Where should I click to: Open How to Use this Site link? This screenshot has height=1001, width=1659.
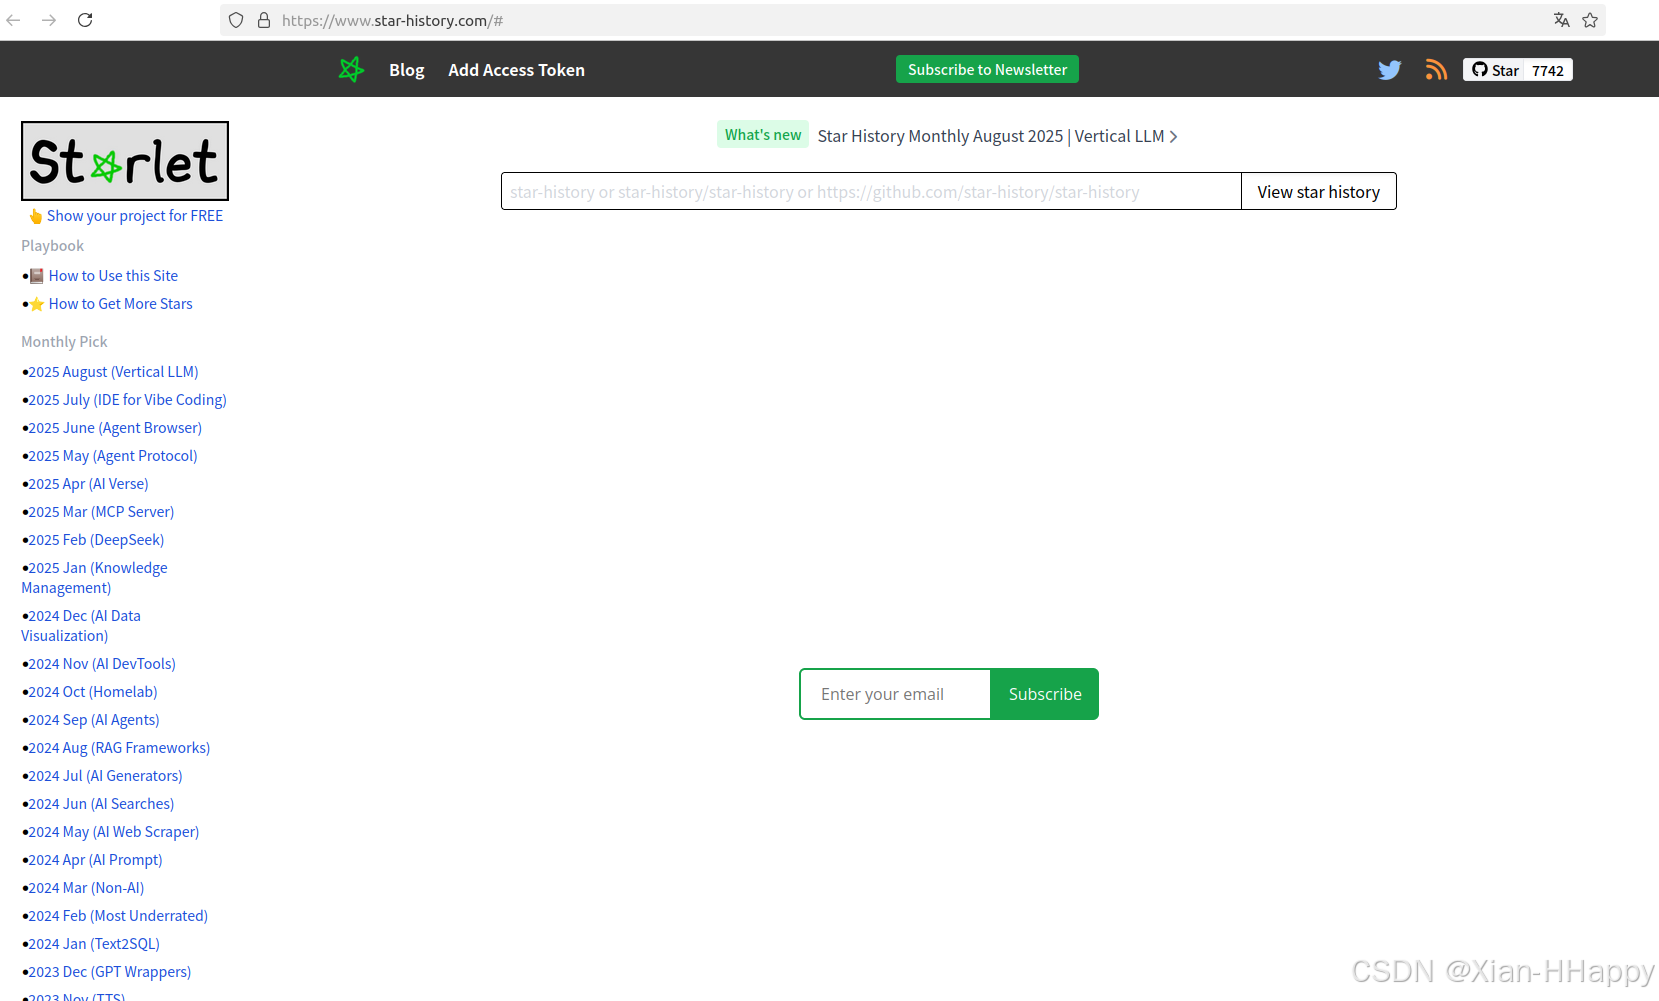[x=113, y=276]
